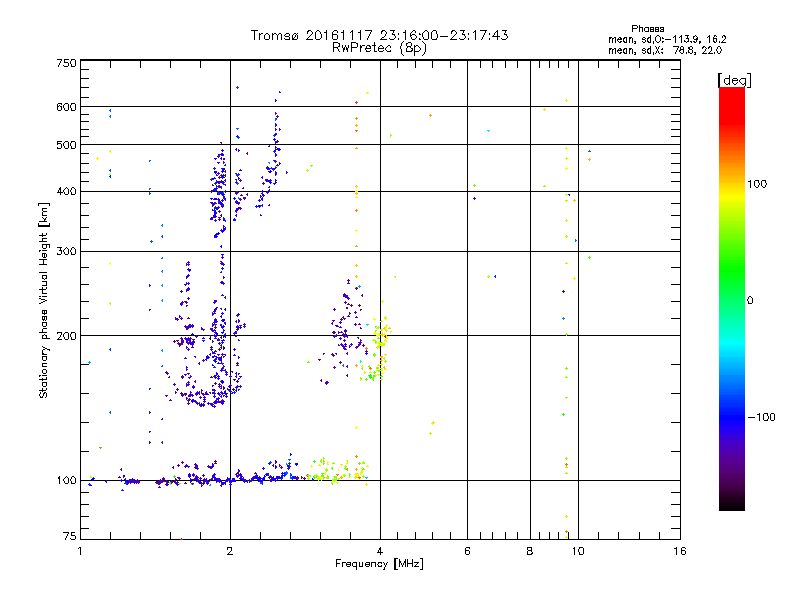Click the colorbar tick label '-100'
Viewport: 800px width, 600px height.
pyautogui.click(x=761, y=417)
